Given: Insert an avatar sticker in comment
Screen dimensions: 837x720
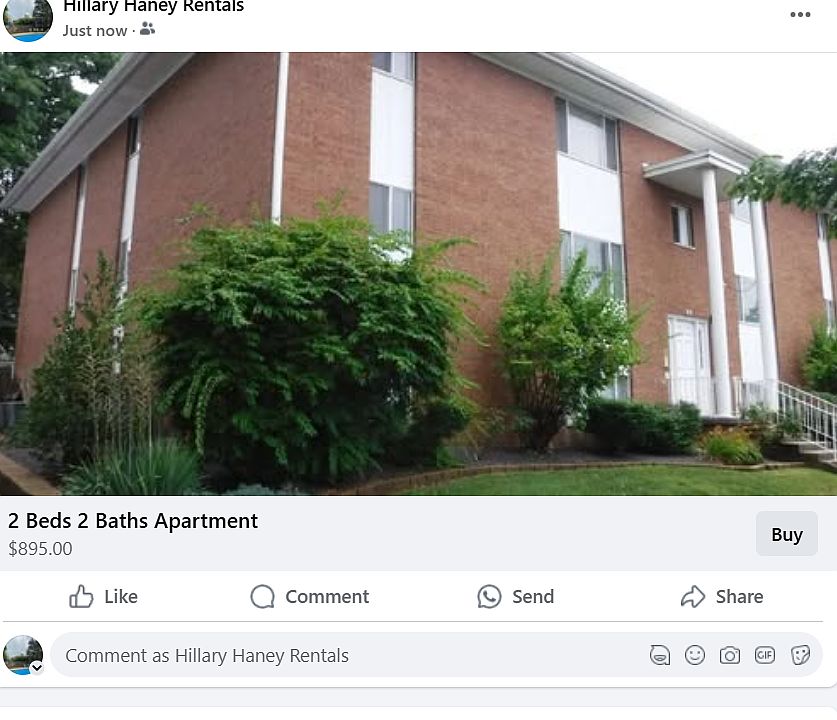Looking at the screenshot, I should click(660, 655).
